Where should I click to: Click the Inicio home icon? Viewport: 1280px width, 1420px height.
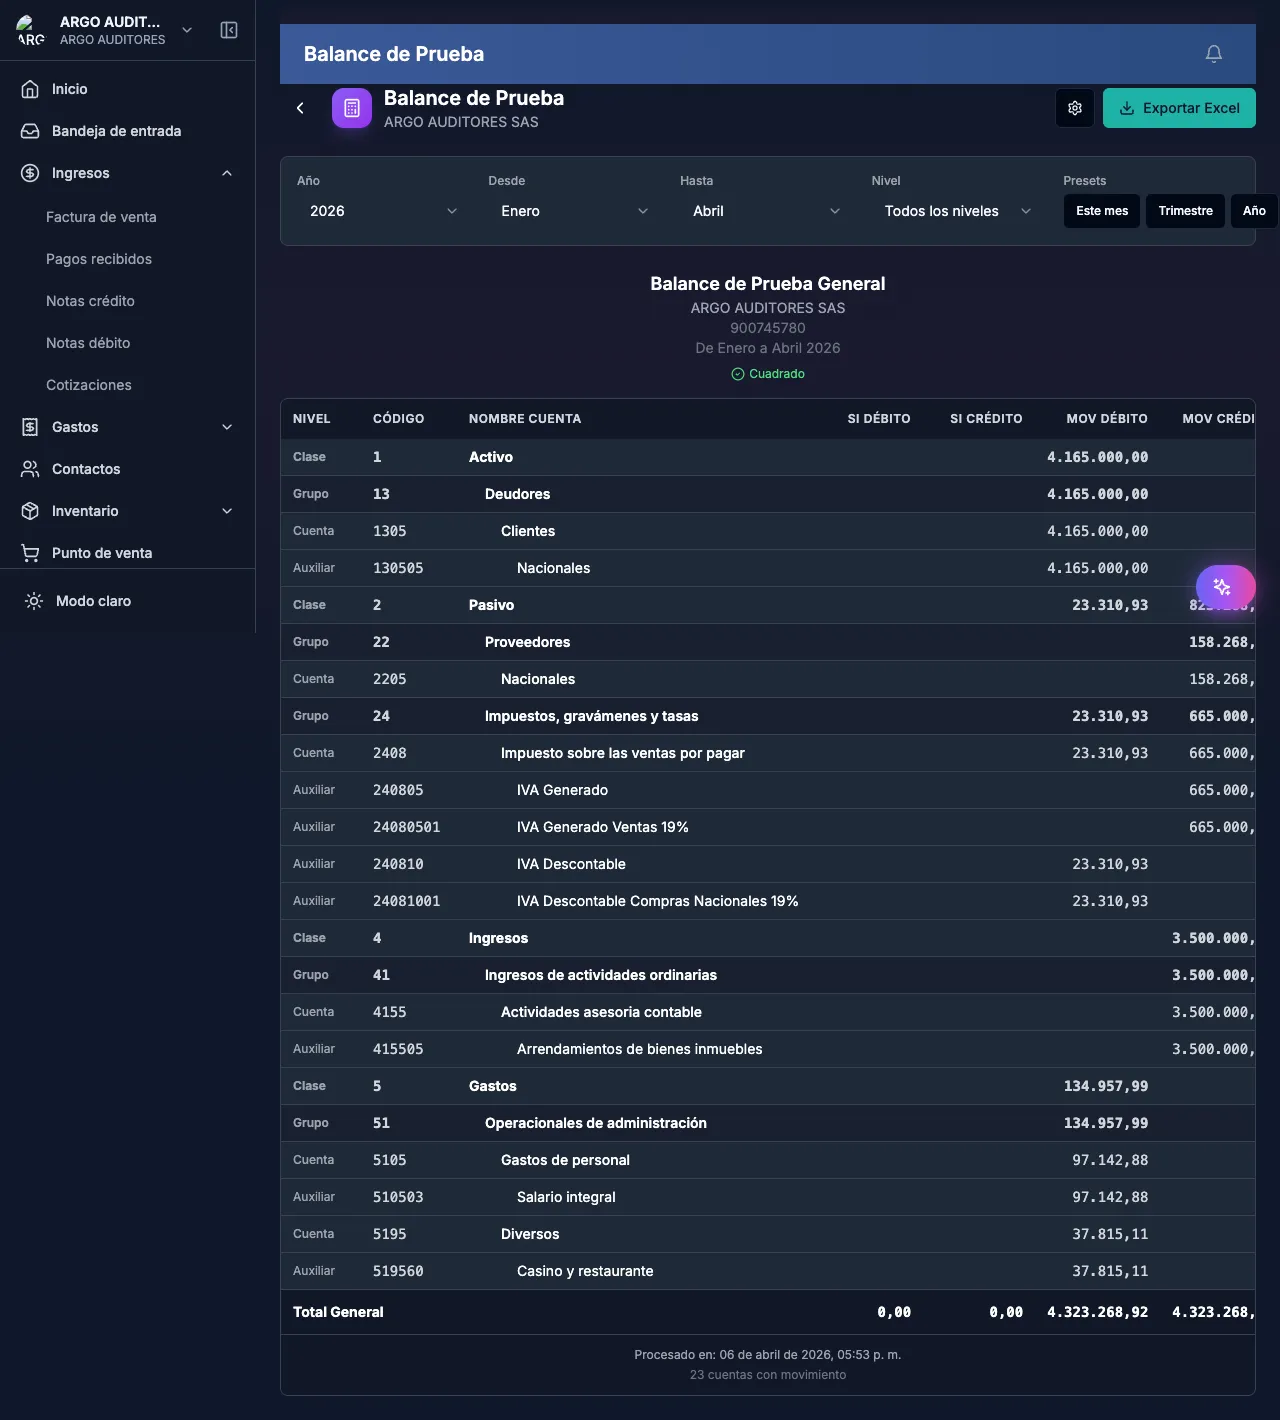[31, 89]
